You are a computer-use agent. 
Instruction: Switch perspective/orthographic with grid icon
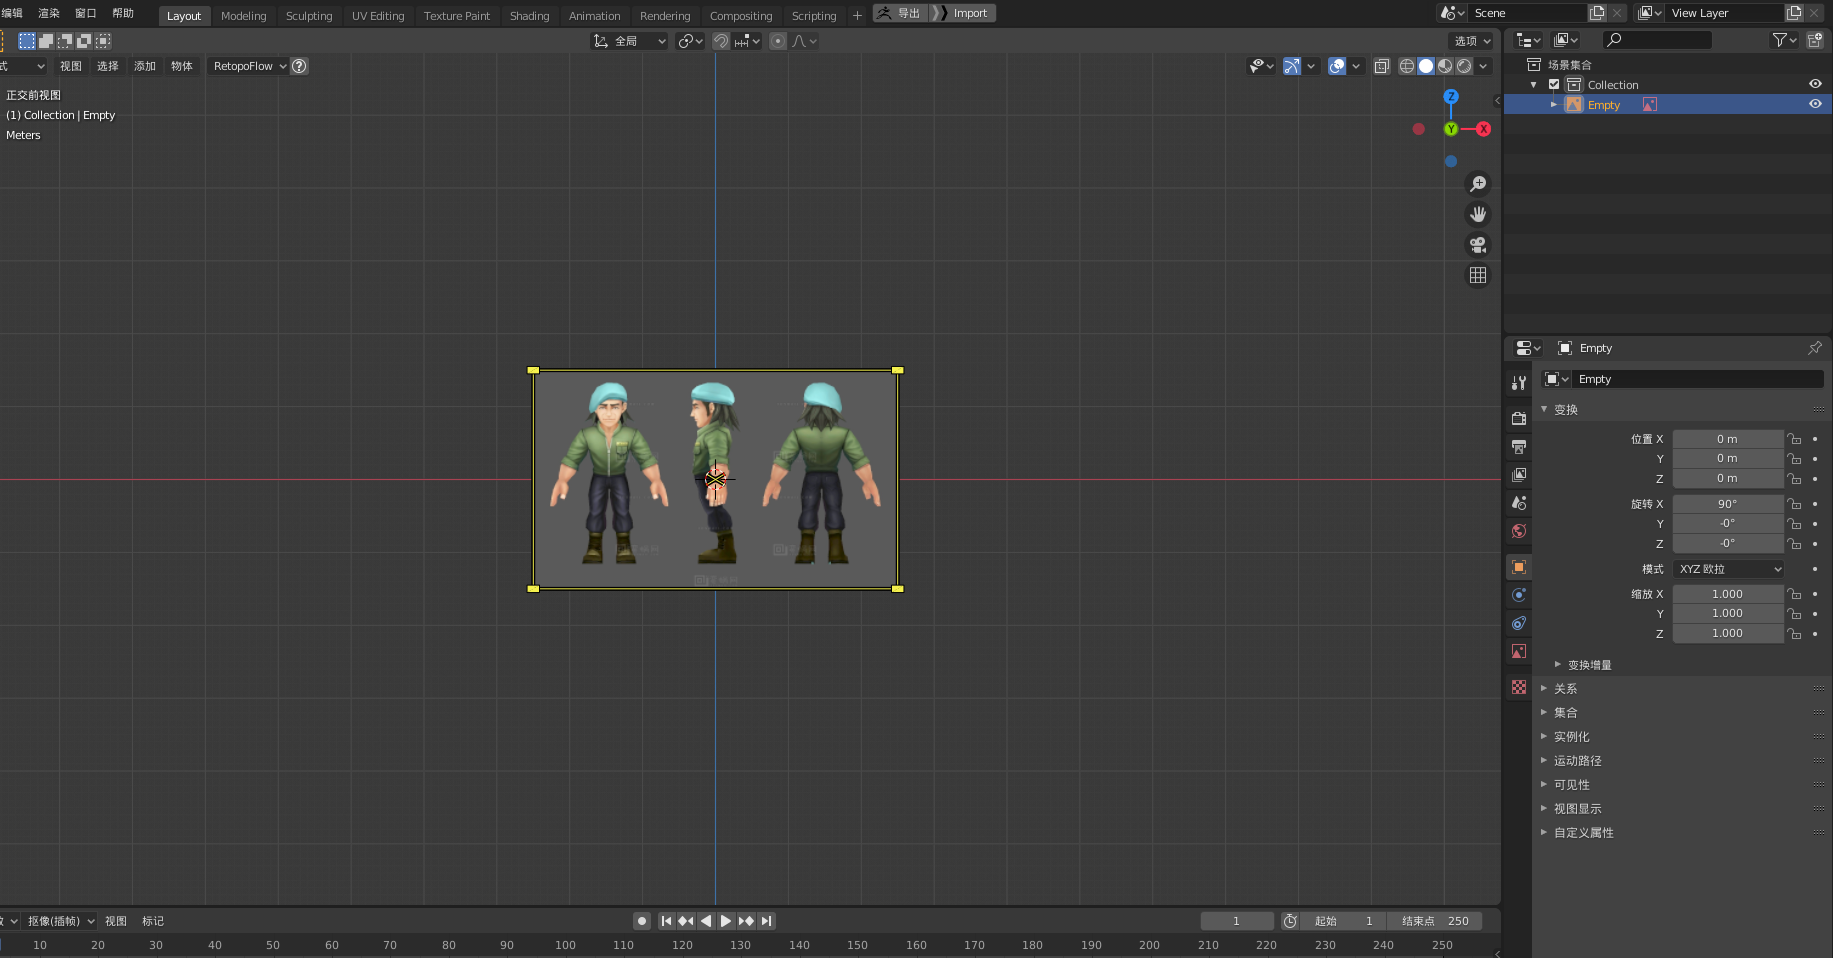tap(1478, 275)
